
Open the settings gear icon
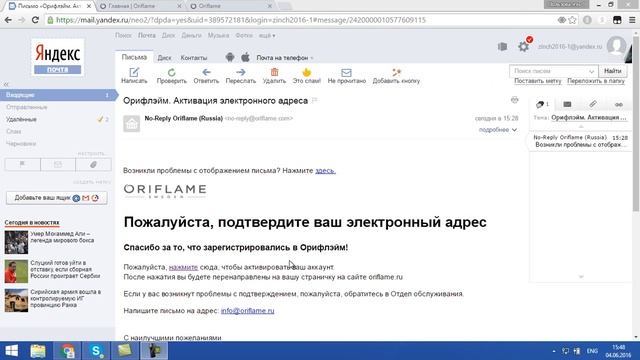523,47
